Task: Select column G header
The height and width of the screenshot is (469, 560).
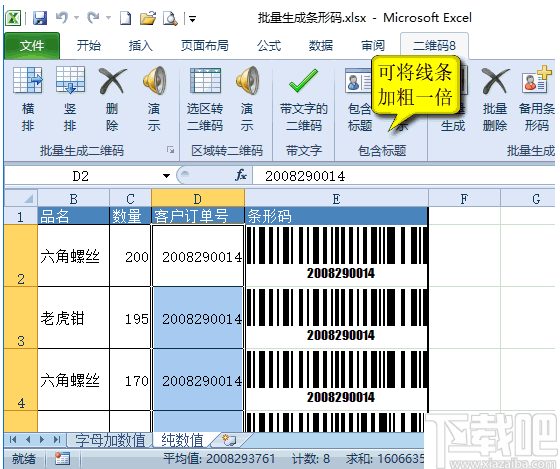Action: coord(529,198)
